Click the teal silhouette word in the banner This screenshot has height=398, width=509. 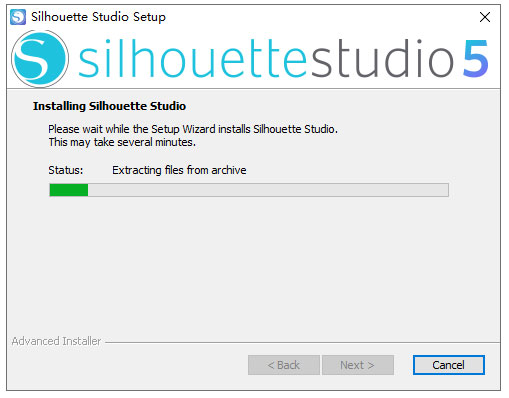(192, 59)
